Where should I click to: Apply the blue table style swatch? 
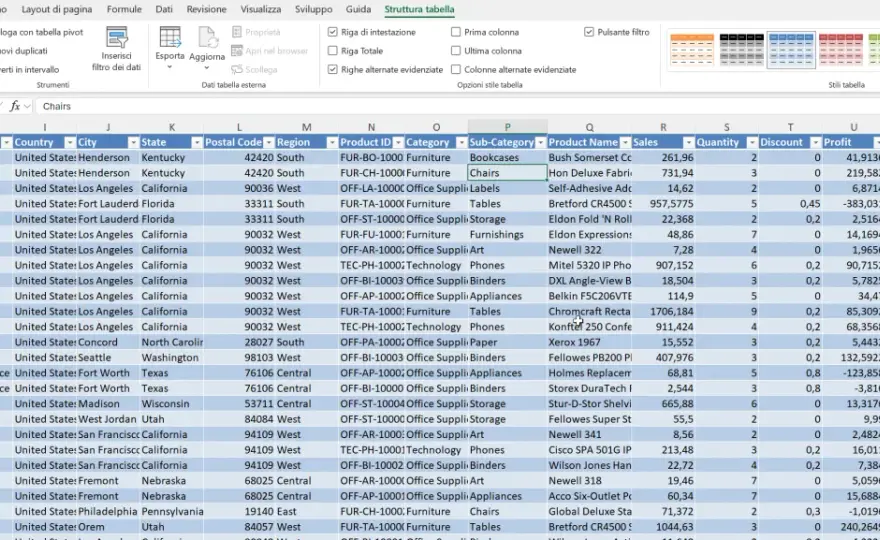point(791,49)
